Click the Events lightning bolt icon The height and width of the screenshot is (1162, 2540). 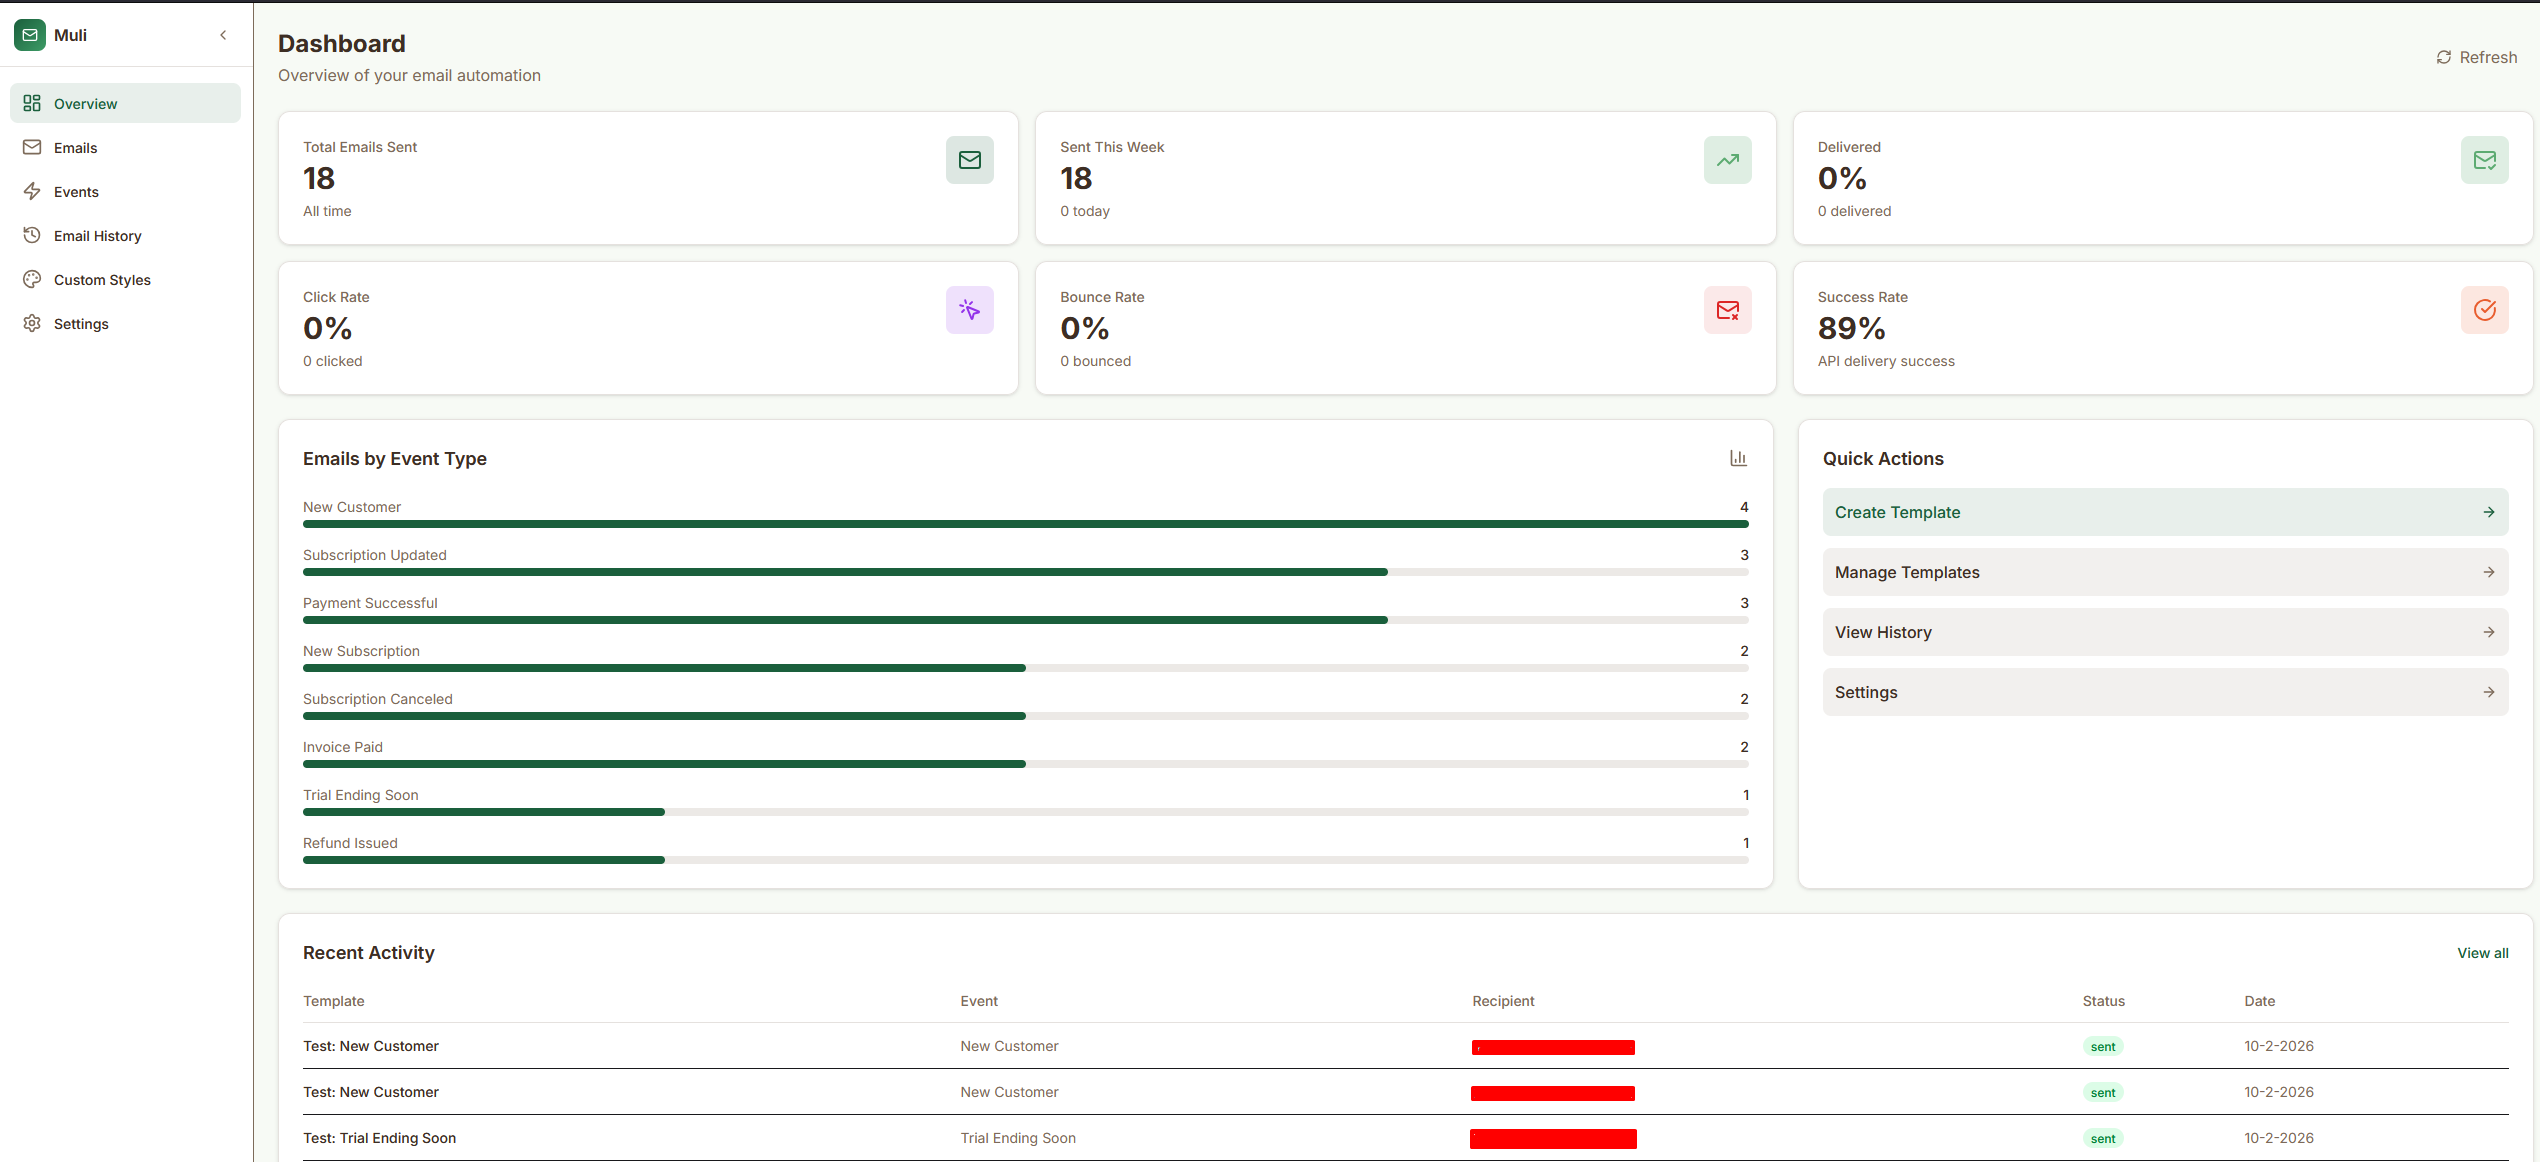click(31, 191)
